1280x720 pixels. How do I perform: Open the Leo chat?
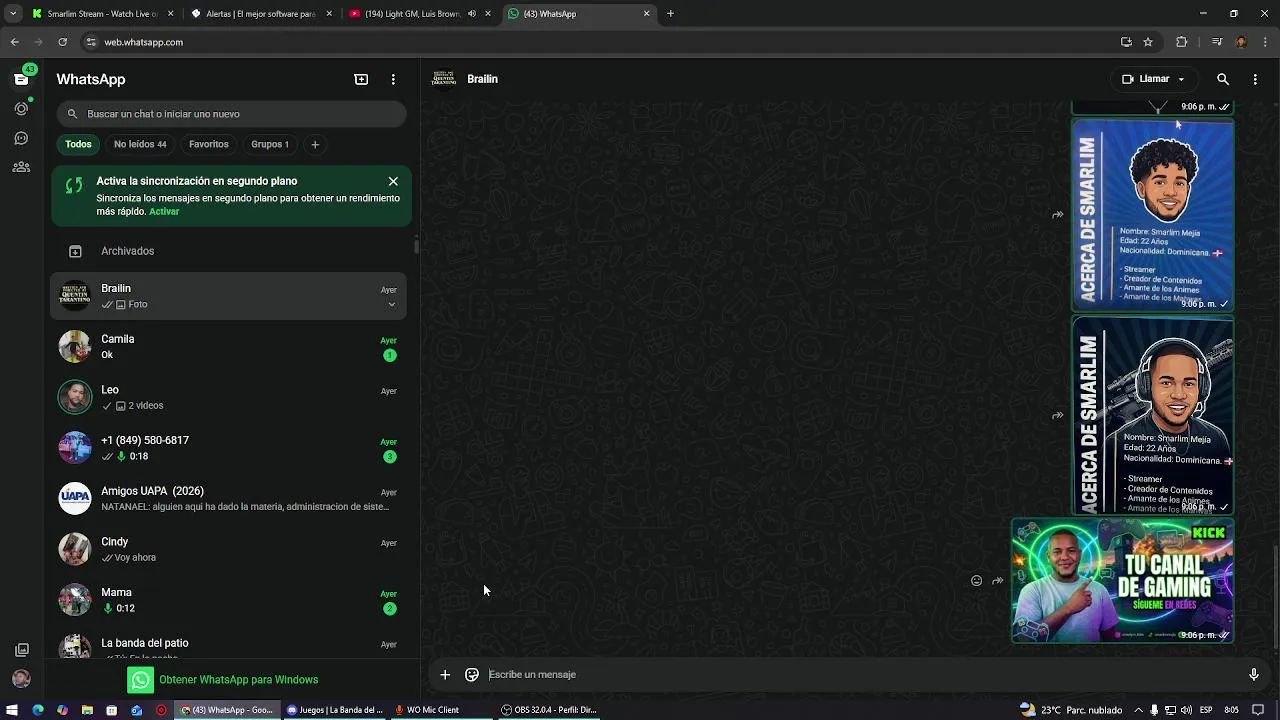229,398
